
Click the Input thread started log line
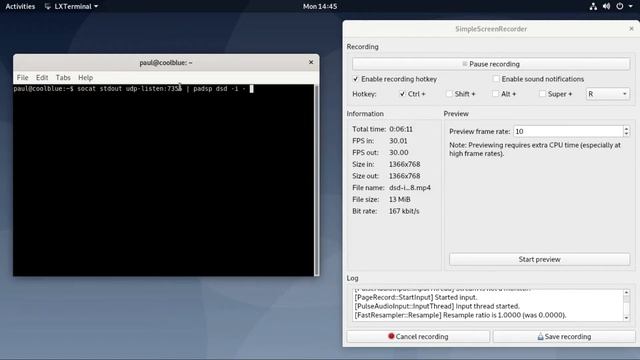pyautogui.click(x=437, y=306)
